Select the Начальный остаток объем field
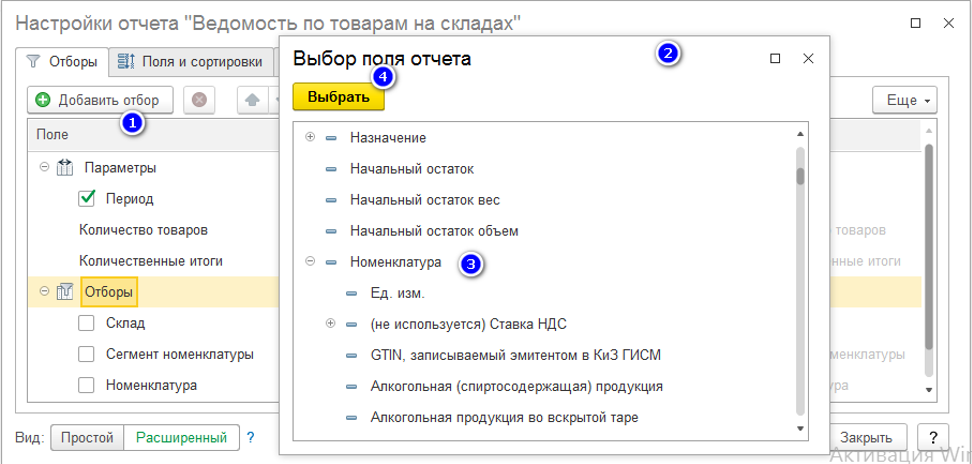The image size is (972, 464). (434, 231)
